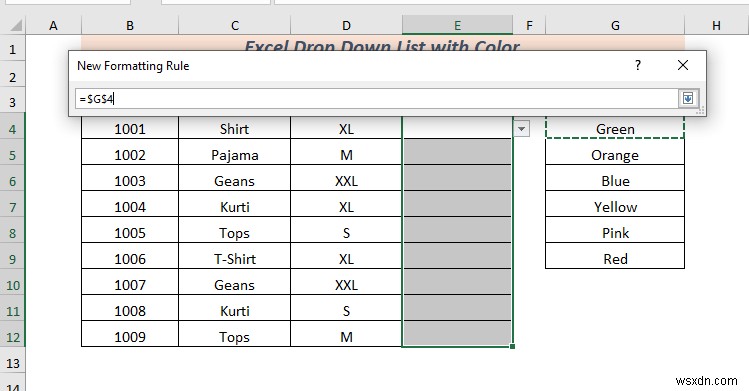This screenshot has width=749, height=391.
Task: Click the select-all corner of the sheet
Action: tap(13, 25)
